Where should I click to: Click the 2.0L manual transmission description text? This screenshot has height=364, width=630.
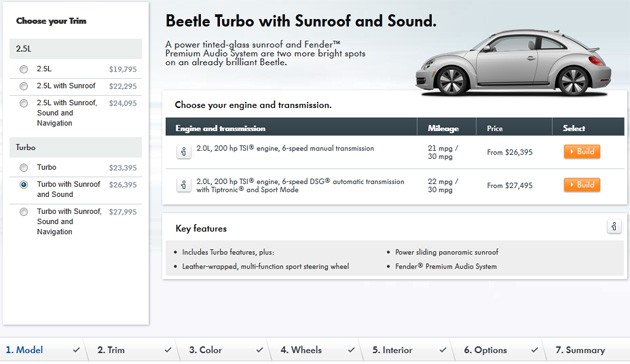[285, 148]
